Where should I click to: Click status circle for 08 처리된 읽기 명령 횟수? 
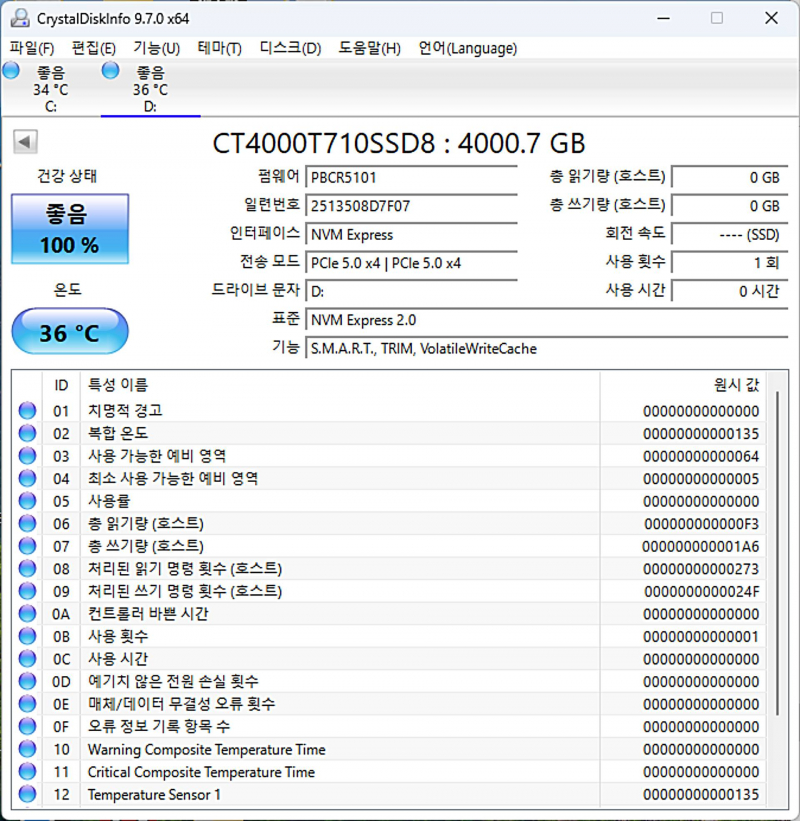(x=27, y=569)
